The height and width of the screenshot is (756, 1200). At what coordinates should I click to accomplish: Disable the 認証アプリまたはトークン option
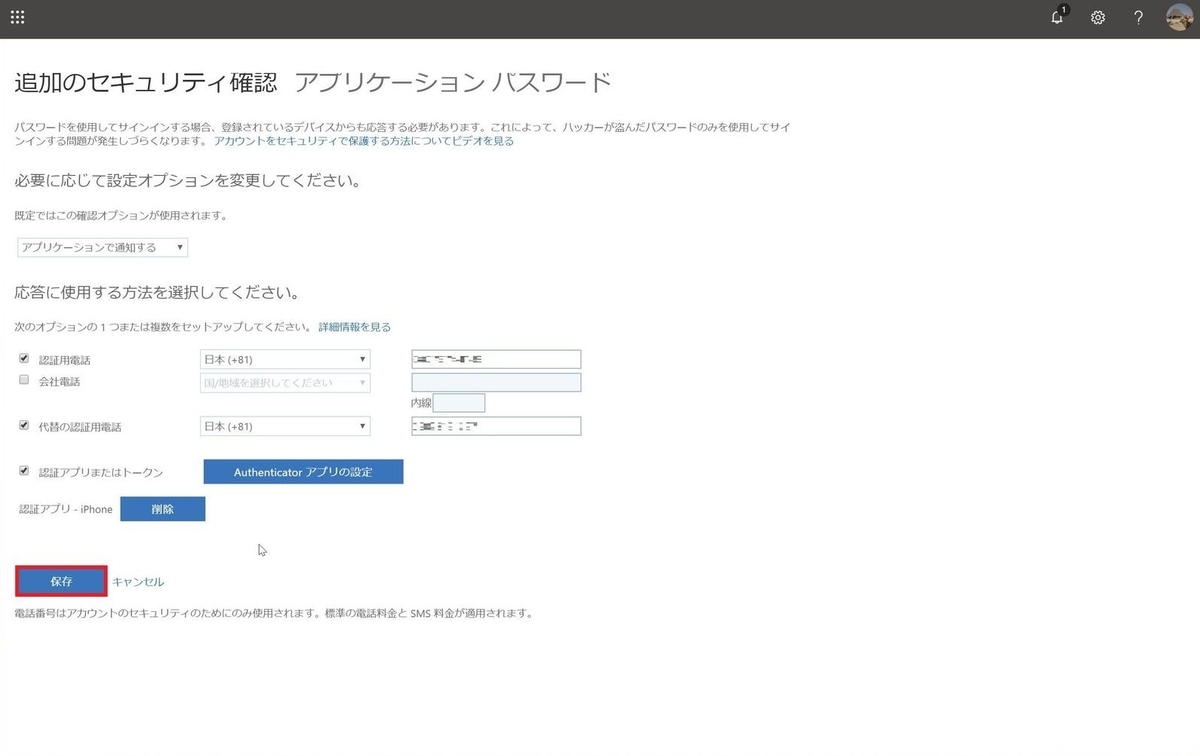pos(23,470)
